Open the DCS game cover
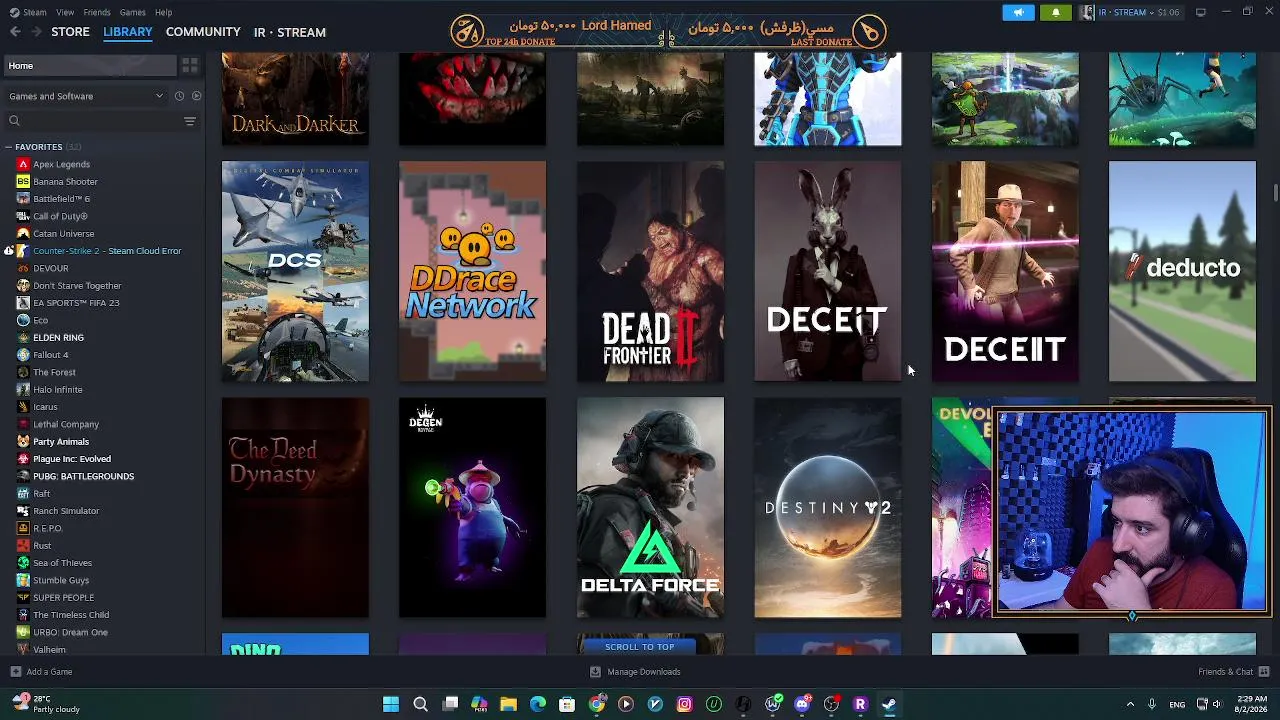The image size is (1280, 720). click(295, 271)
